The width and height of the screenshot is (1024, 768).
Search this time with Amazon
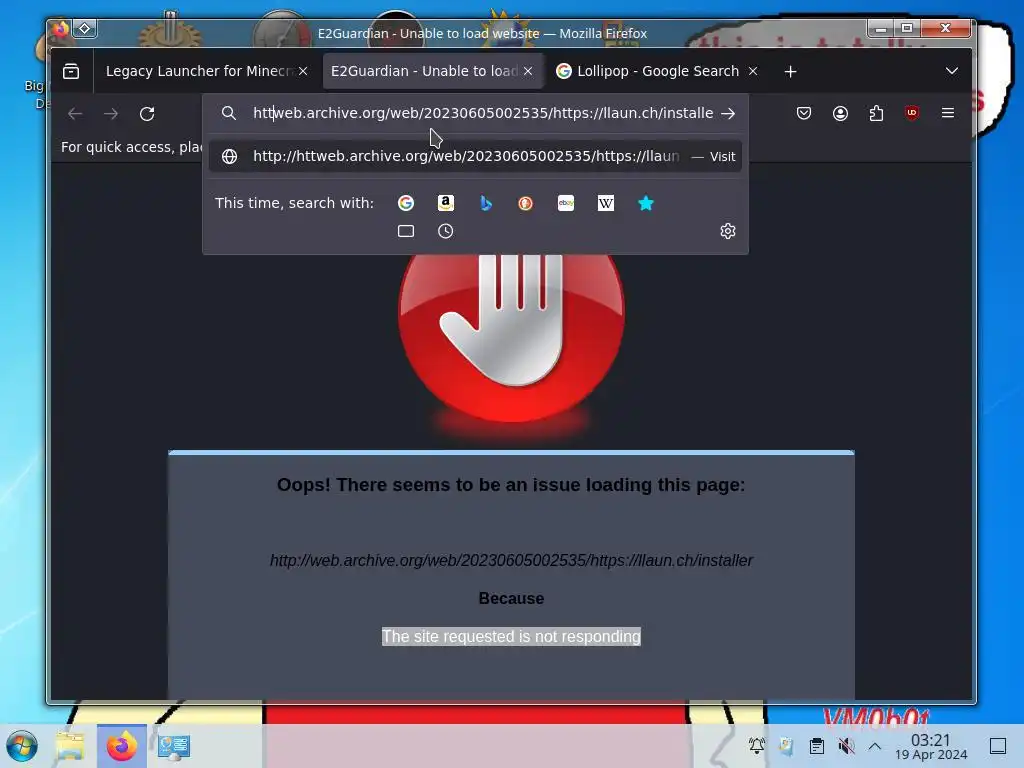click(x=445, y=203)
